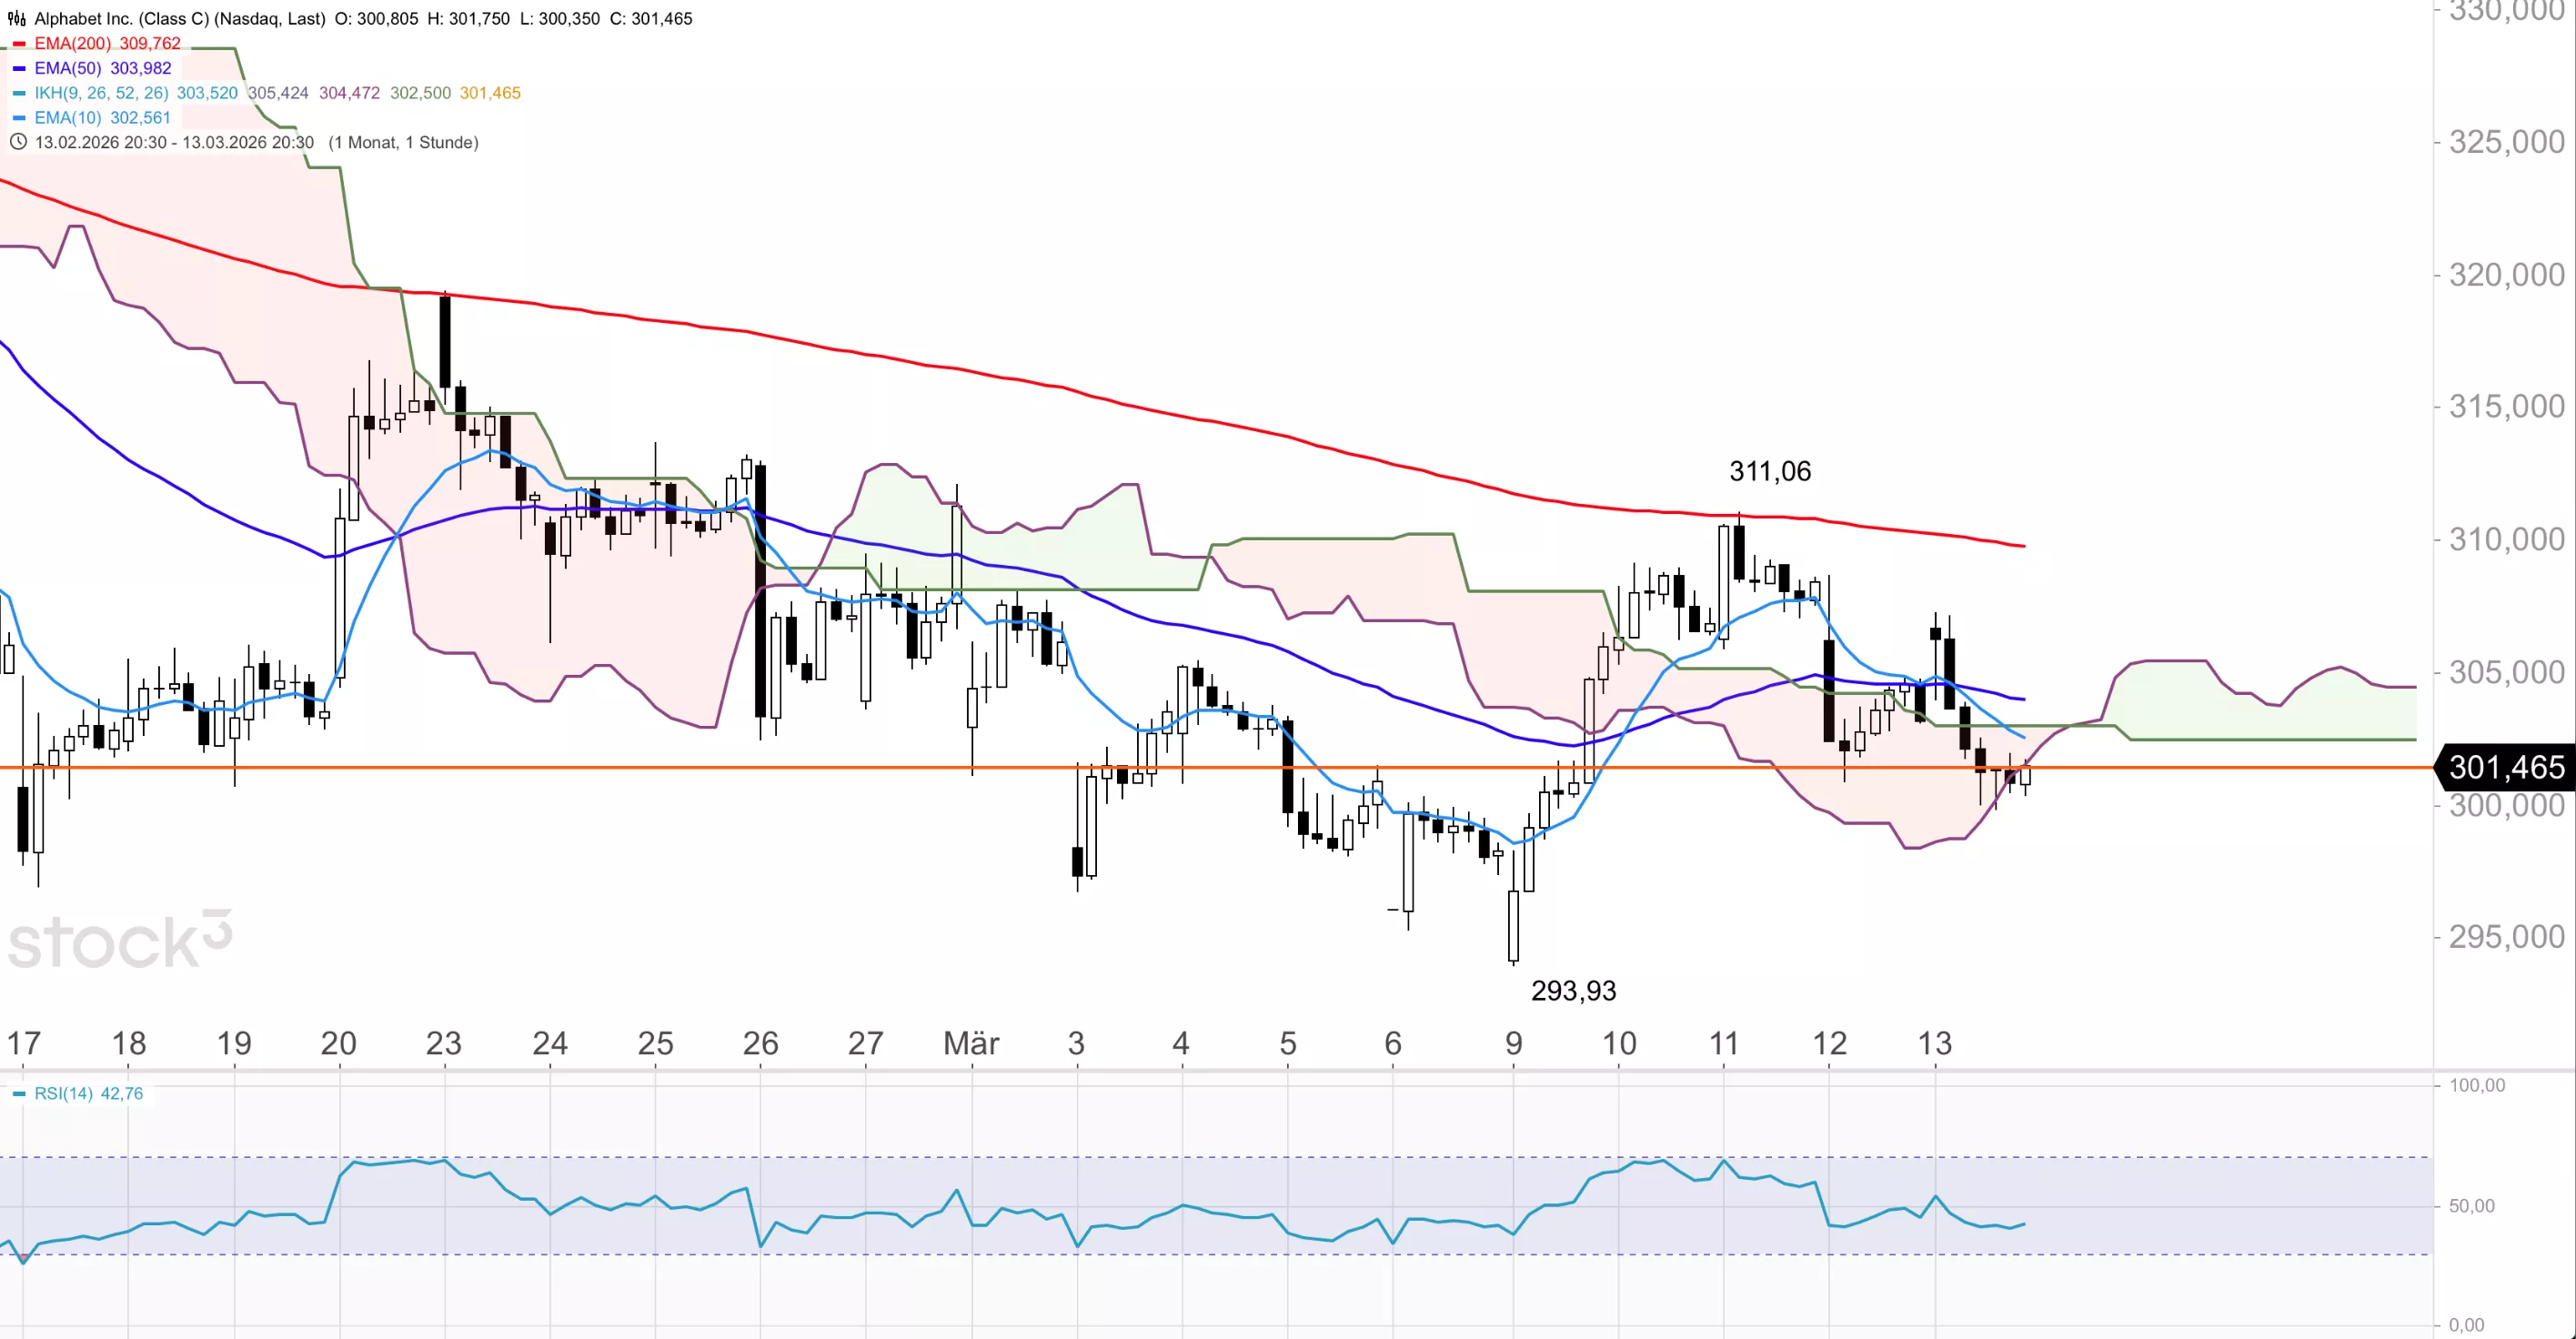Click the clock icon beside the date range
The width and height of the screenshot is (2576, 1339).
click(17, 142)
